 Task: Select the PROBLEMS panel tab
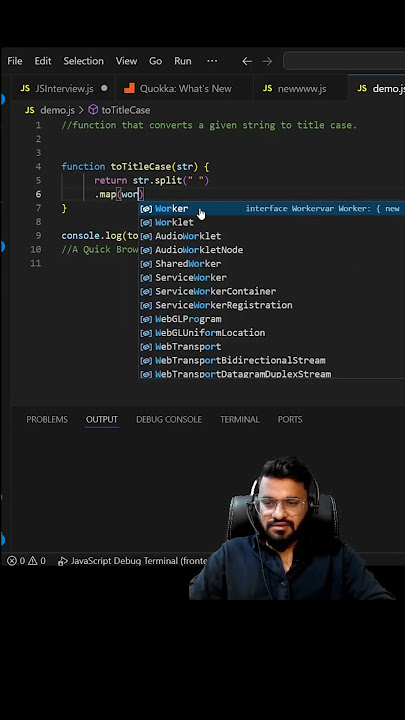pos(47,419)
